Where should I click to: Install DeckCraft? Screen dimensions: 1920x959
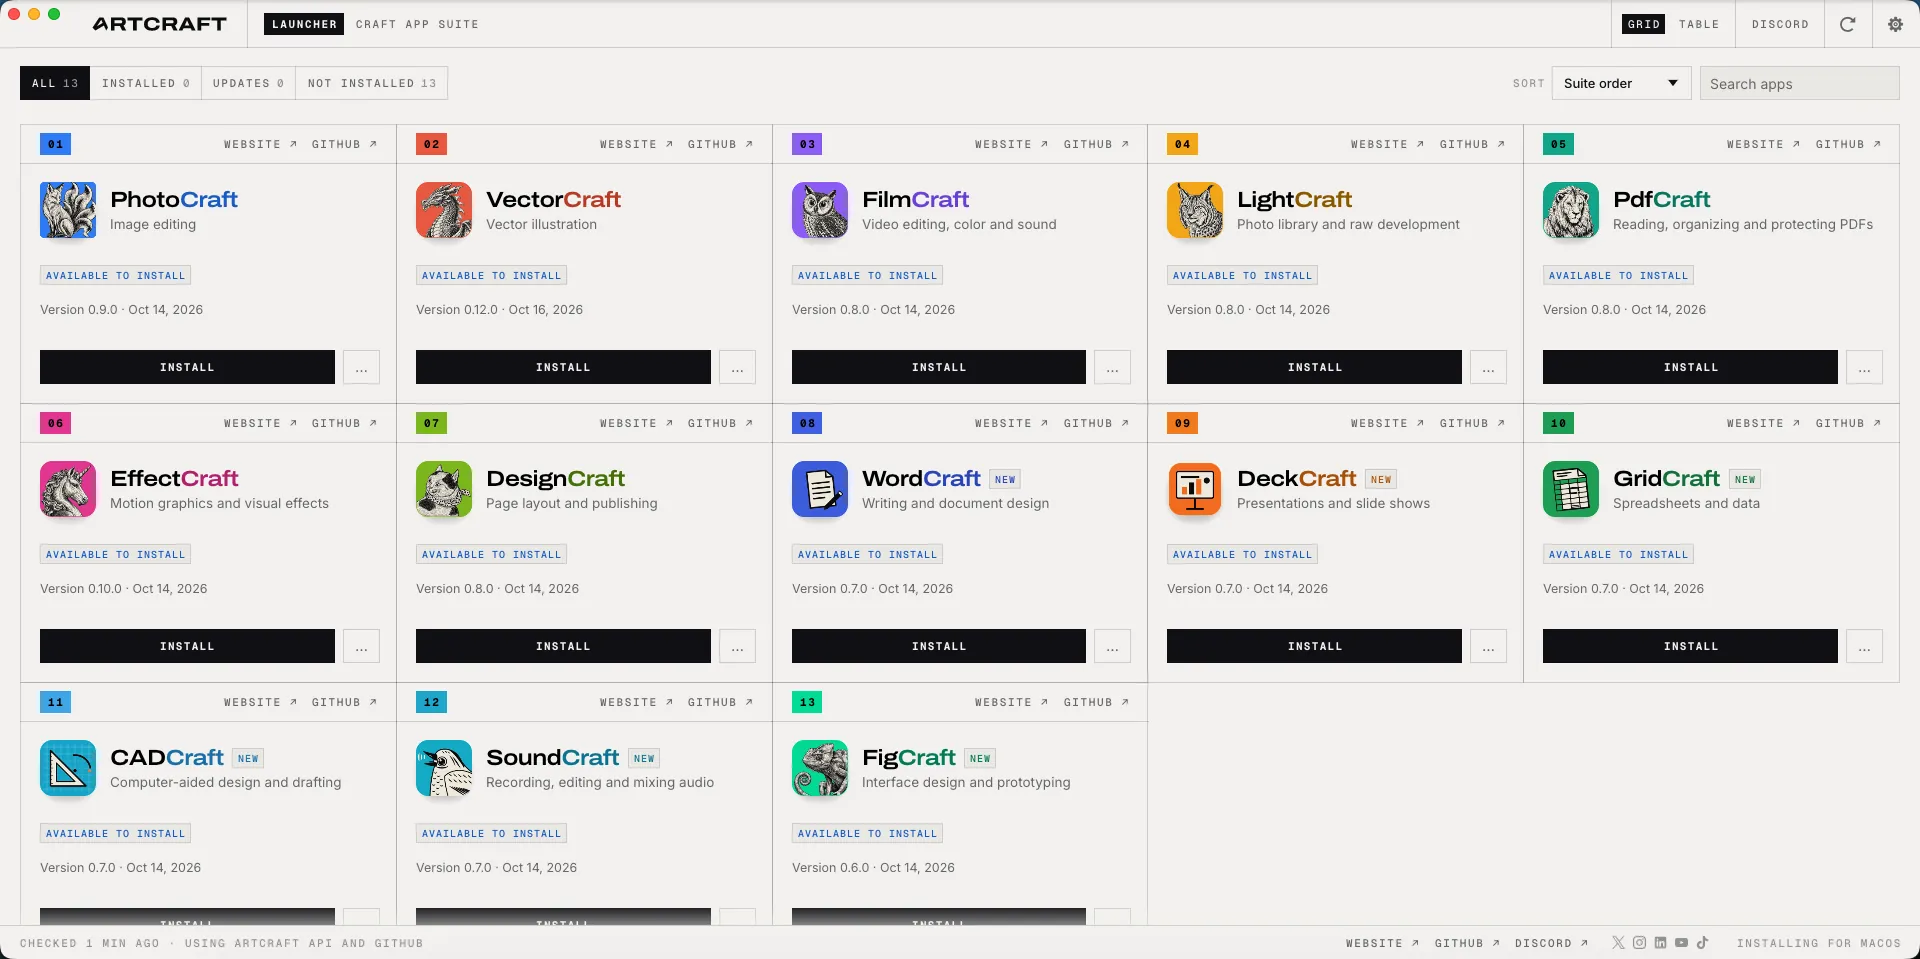coord(1314,646)
